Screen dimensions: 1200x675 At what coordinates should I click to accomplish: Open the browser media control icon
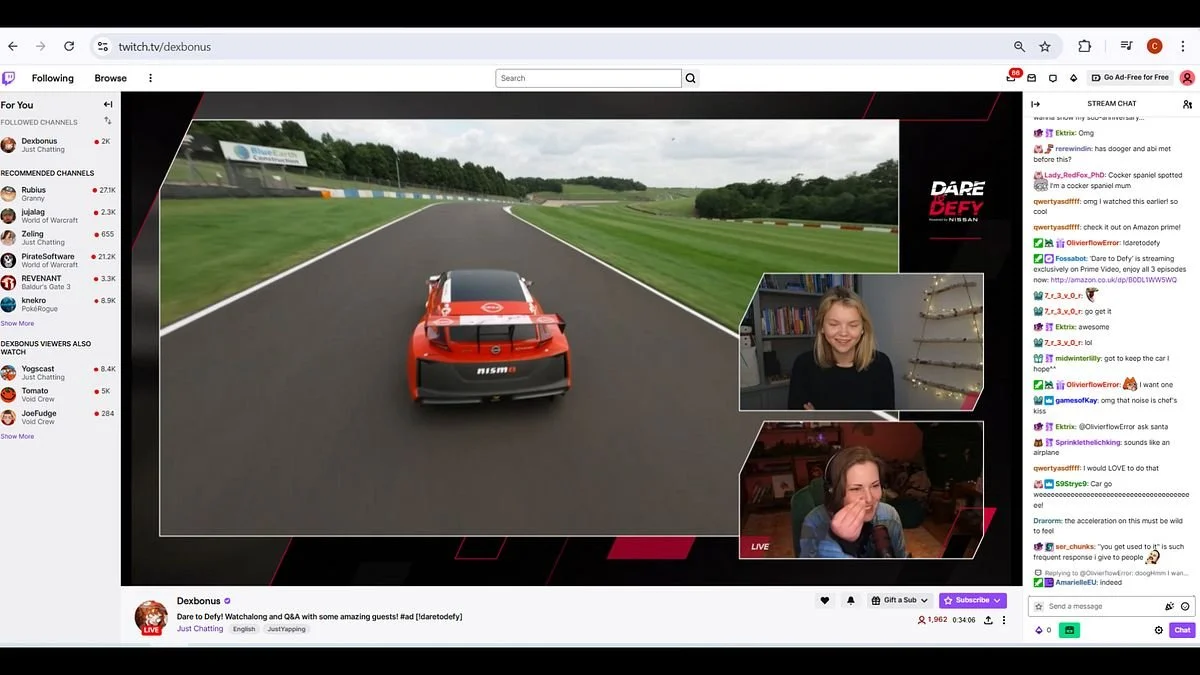point(1126,46)
